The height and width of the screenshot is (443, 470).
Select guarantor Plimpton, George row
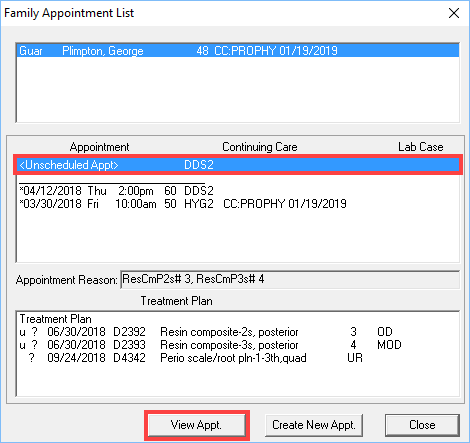238,51
